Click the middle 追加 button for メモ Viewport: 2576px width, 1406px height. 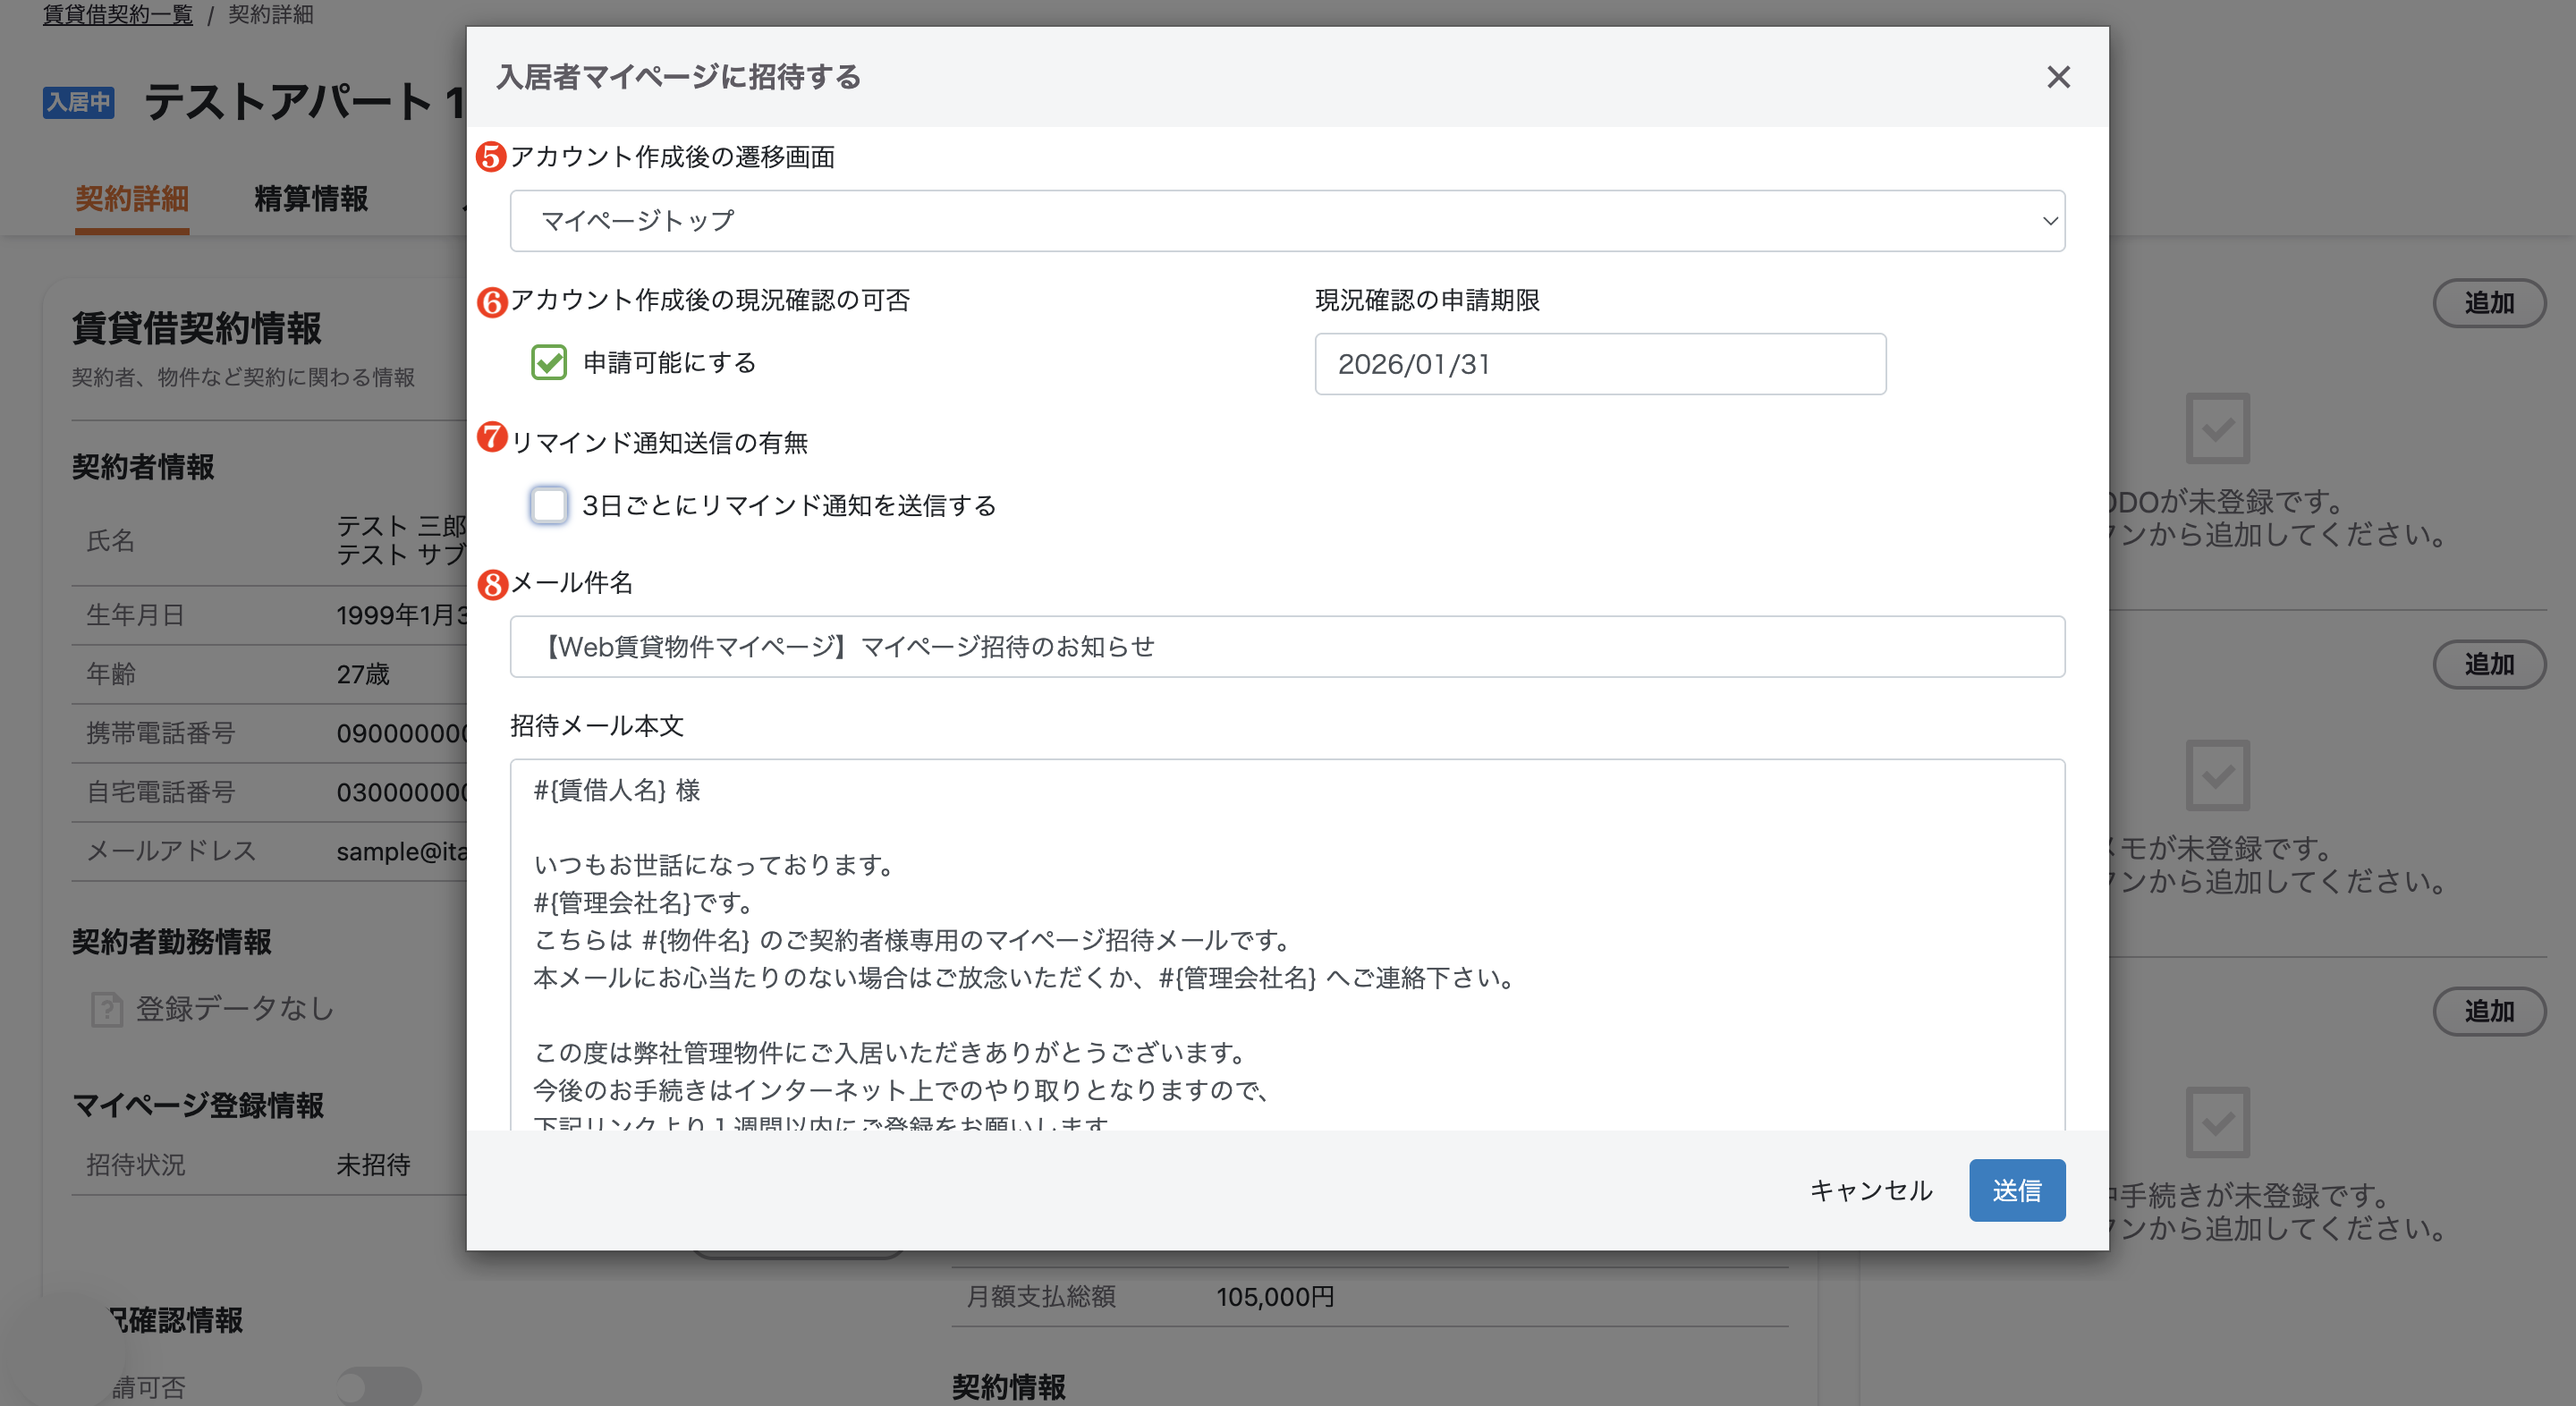point(2489,664)
